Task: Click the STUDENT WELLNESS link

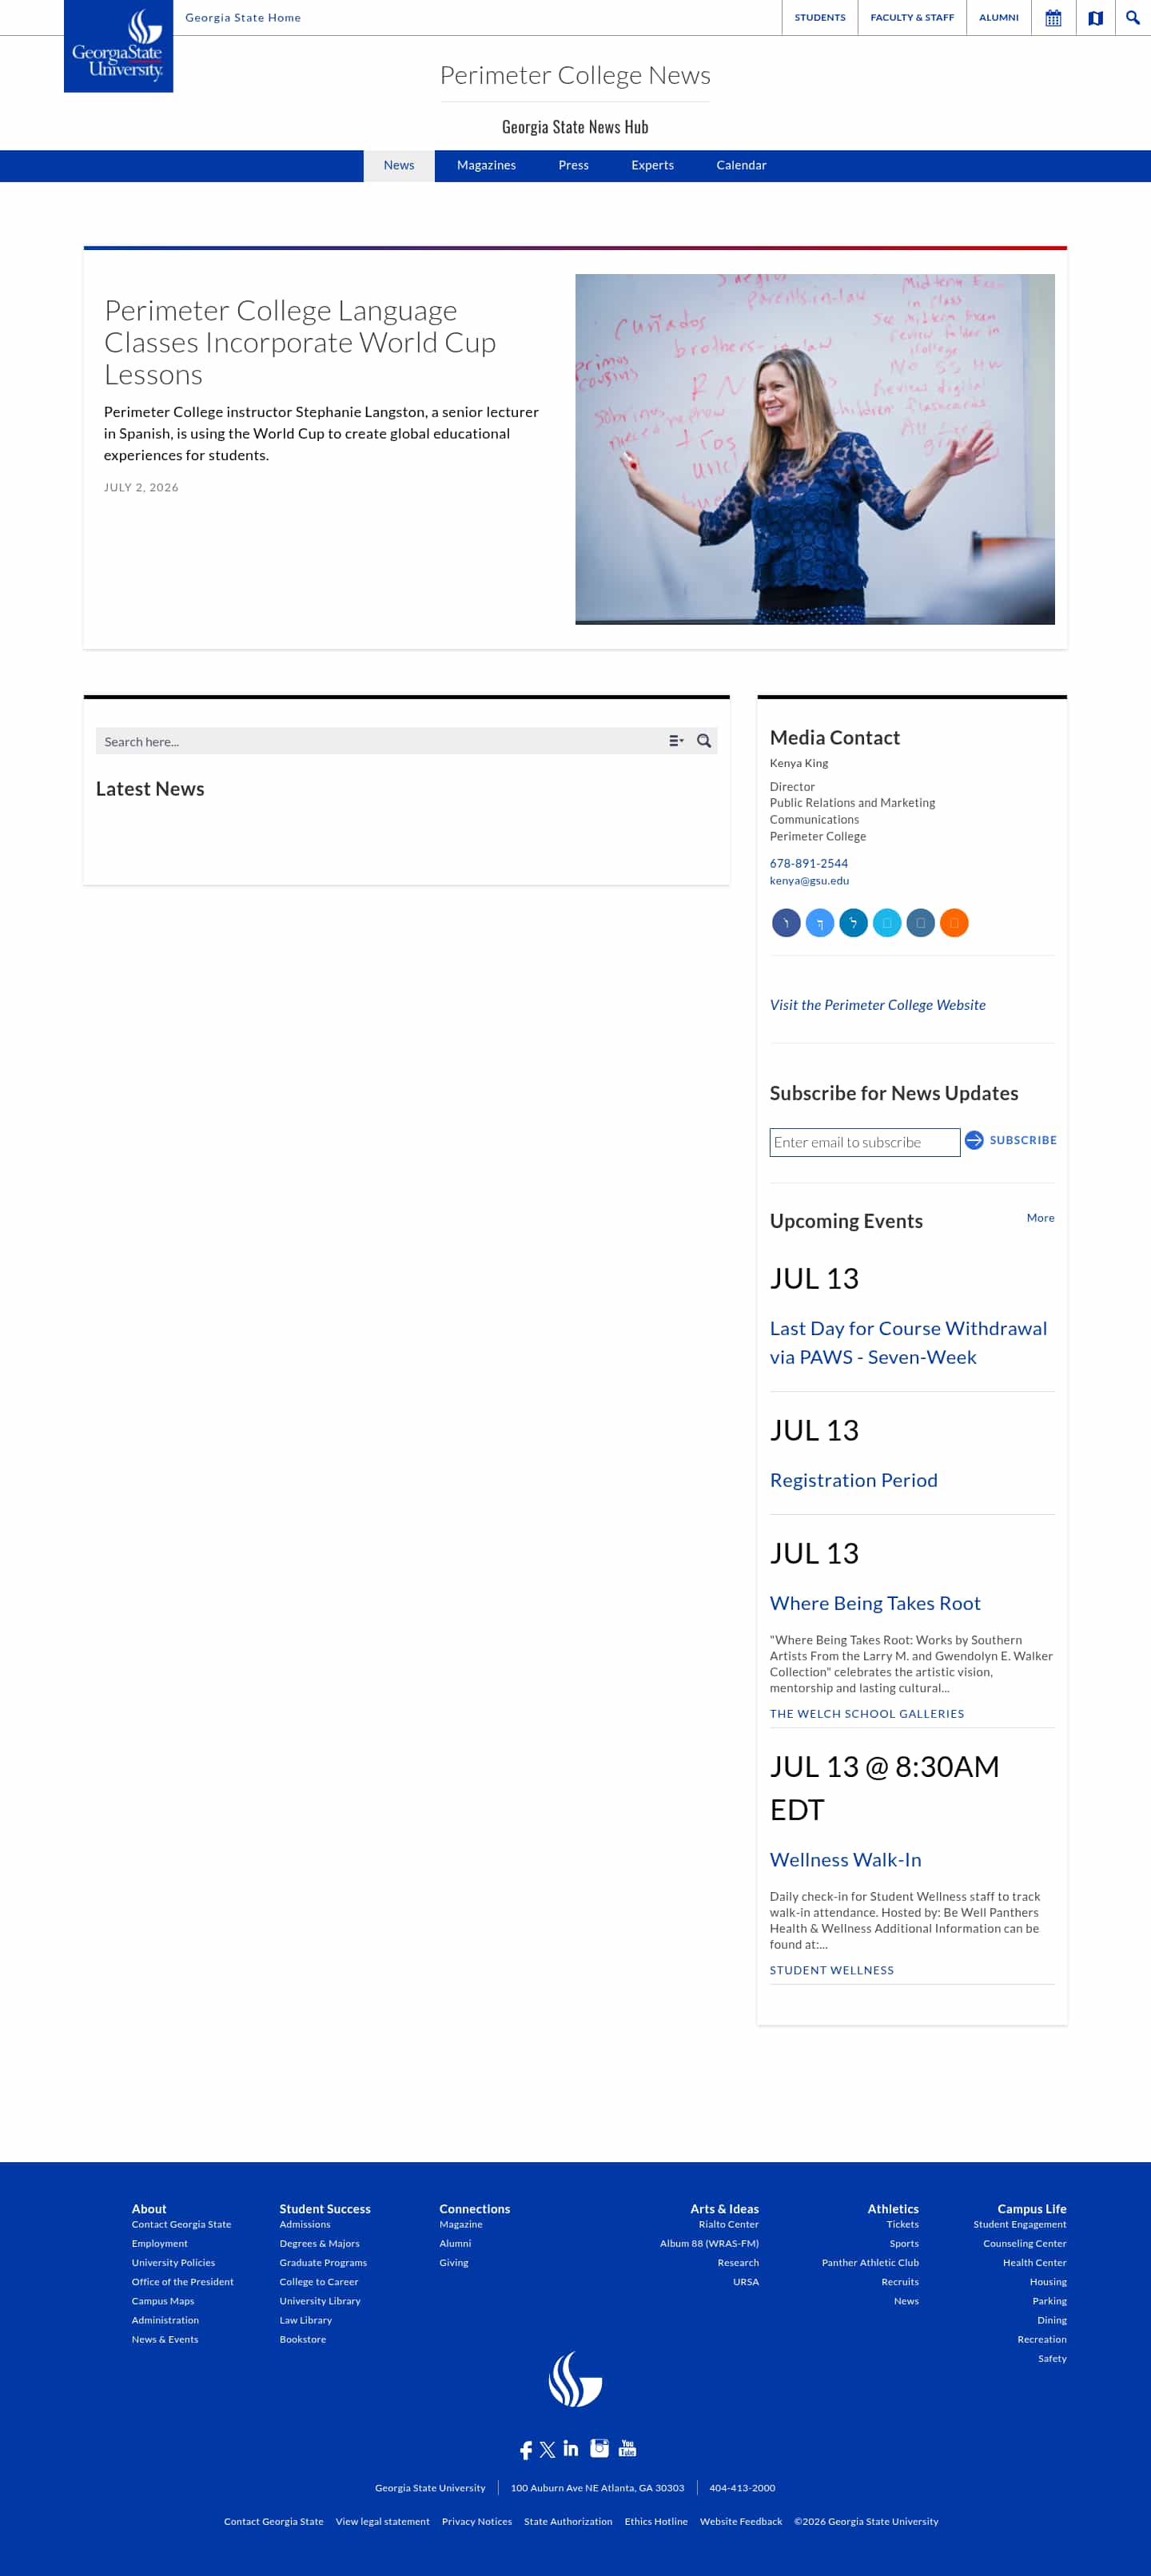Action: (x=832, y=1970)
